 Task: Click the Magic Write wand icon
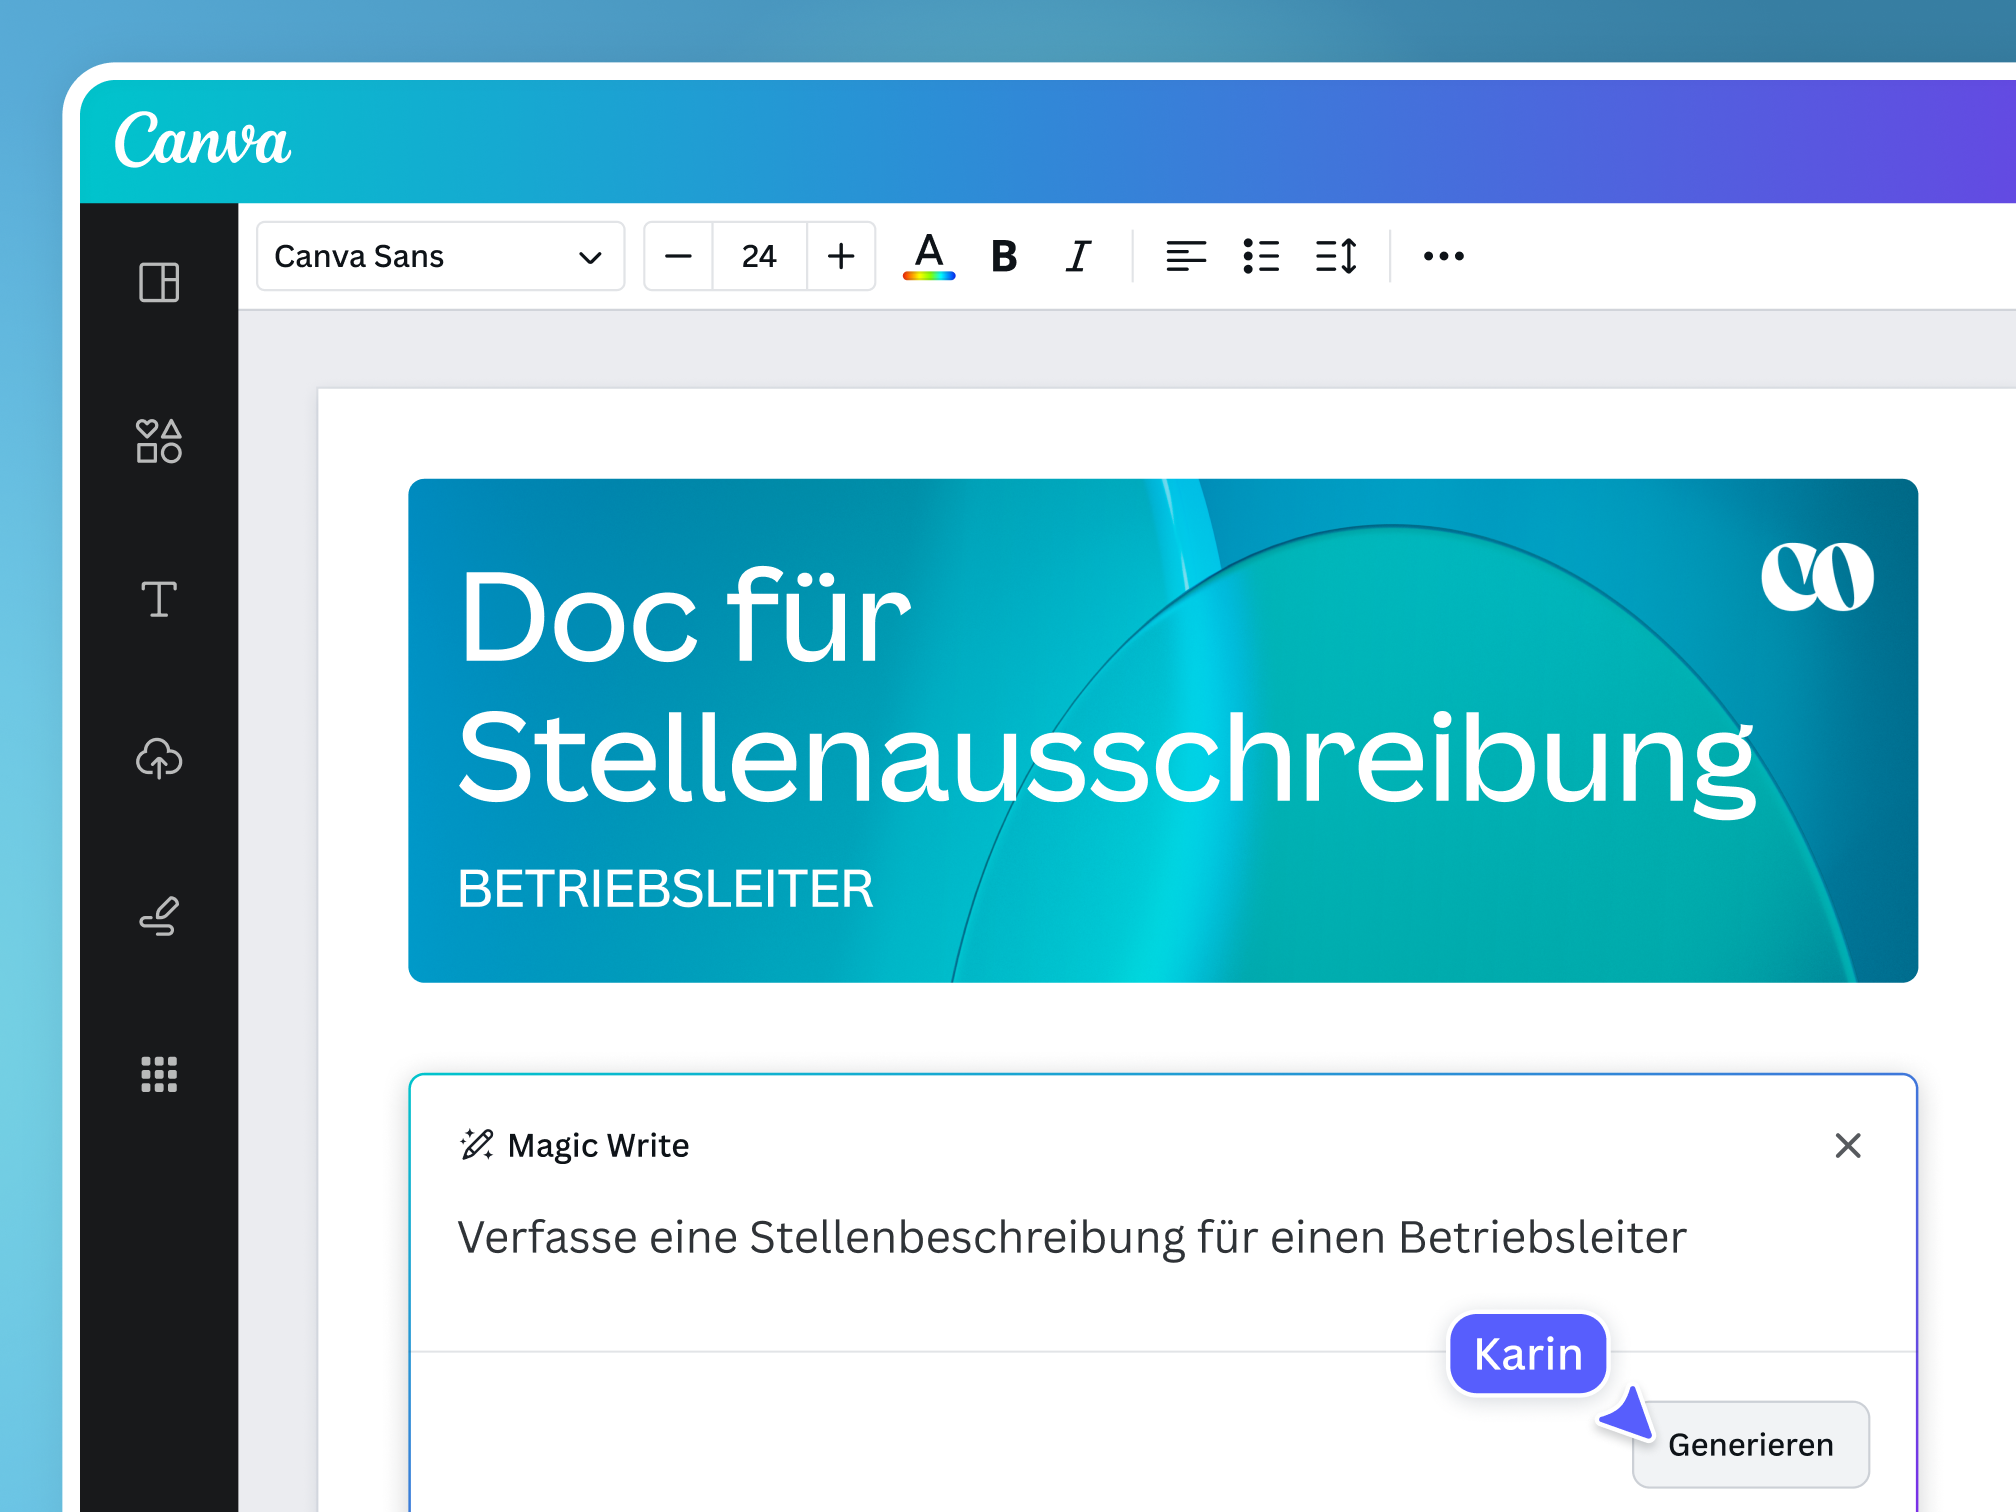tap(476, 1144)
